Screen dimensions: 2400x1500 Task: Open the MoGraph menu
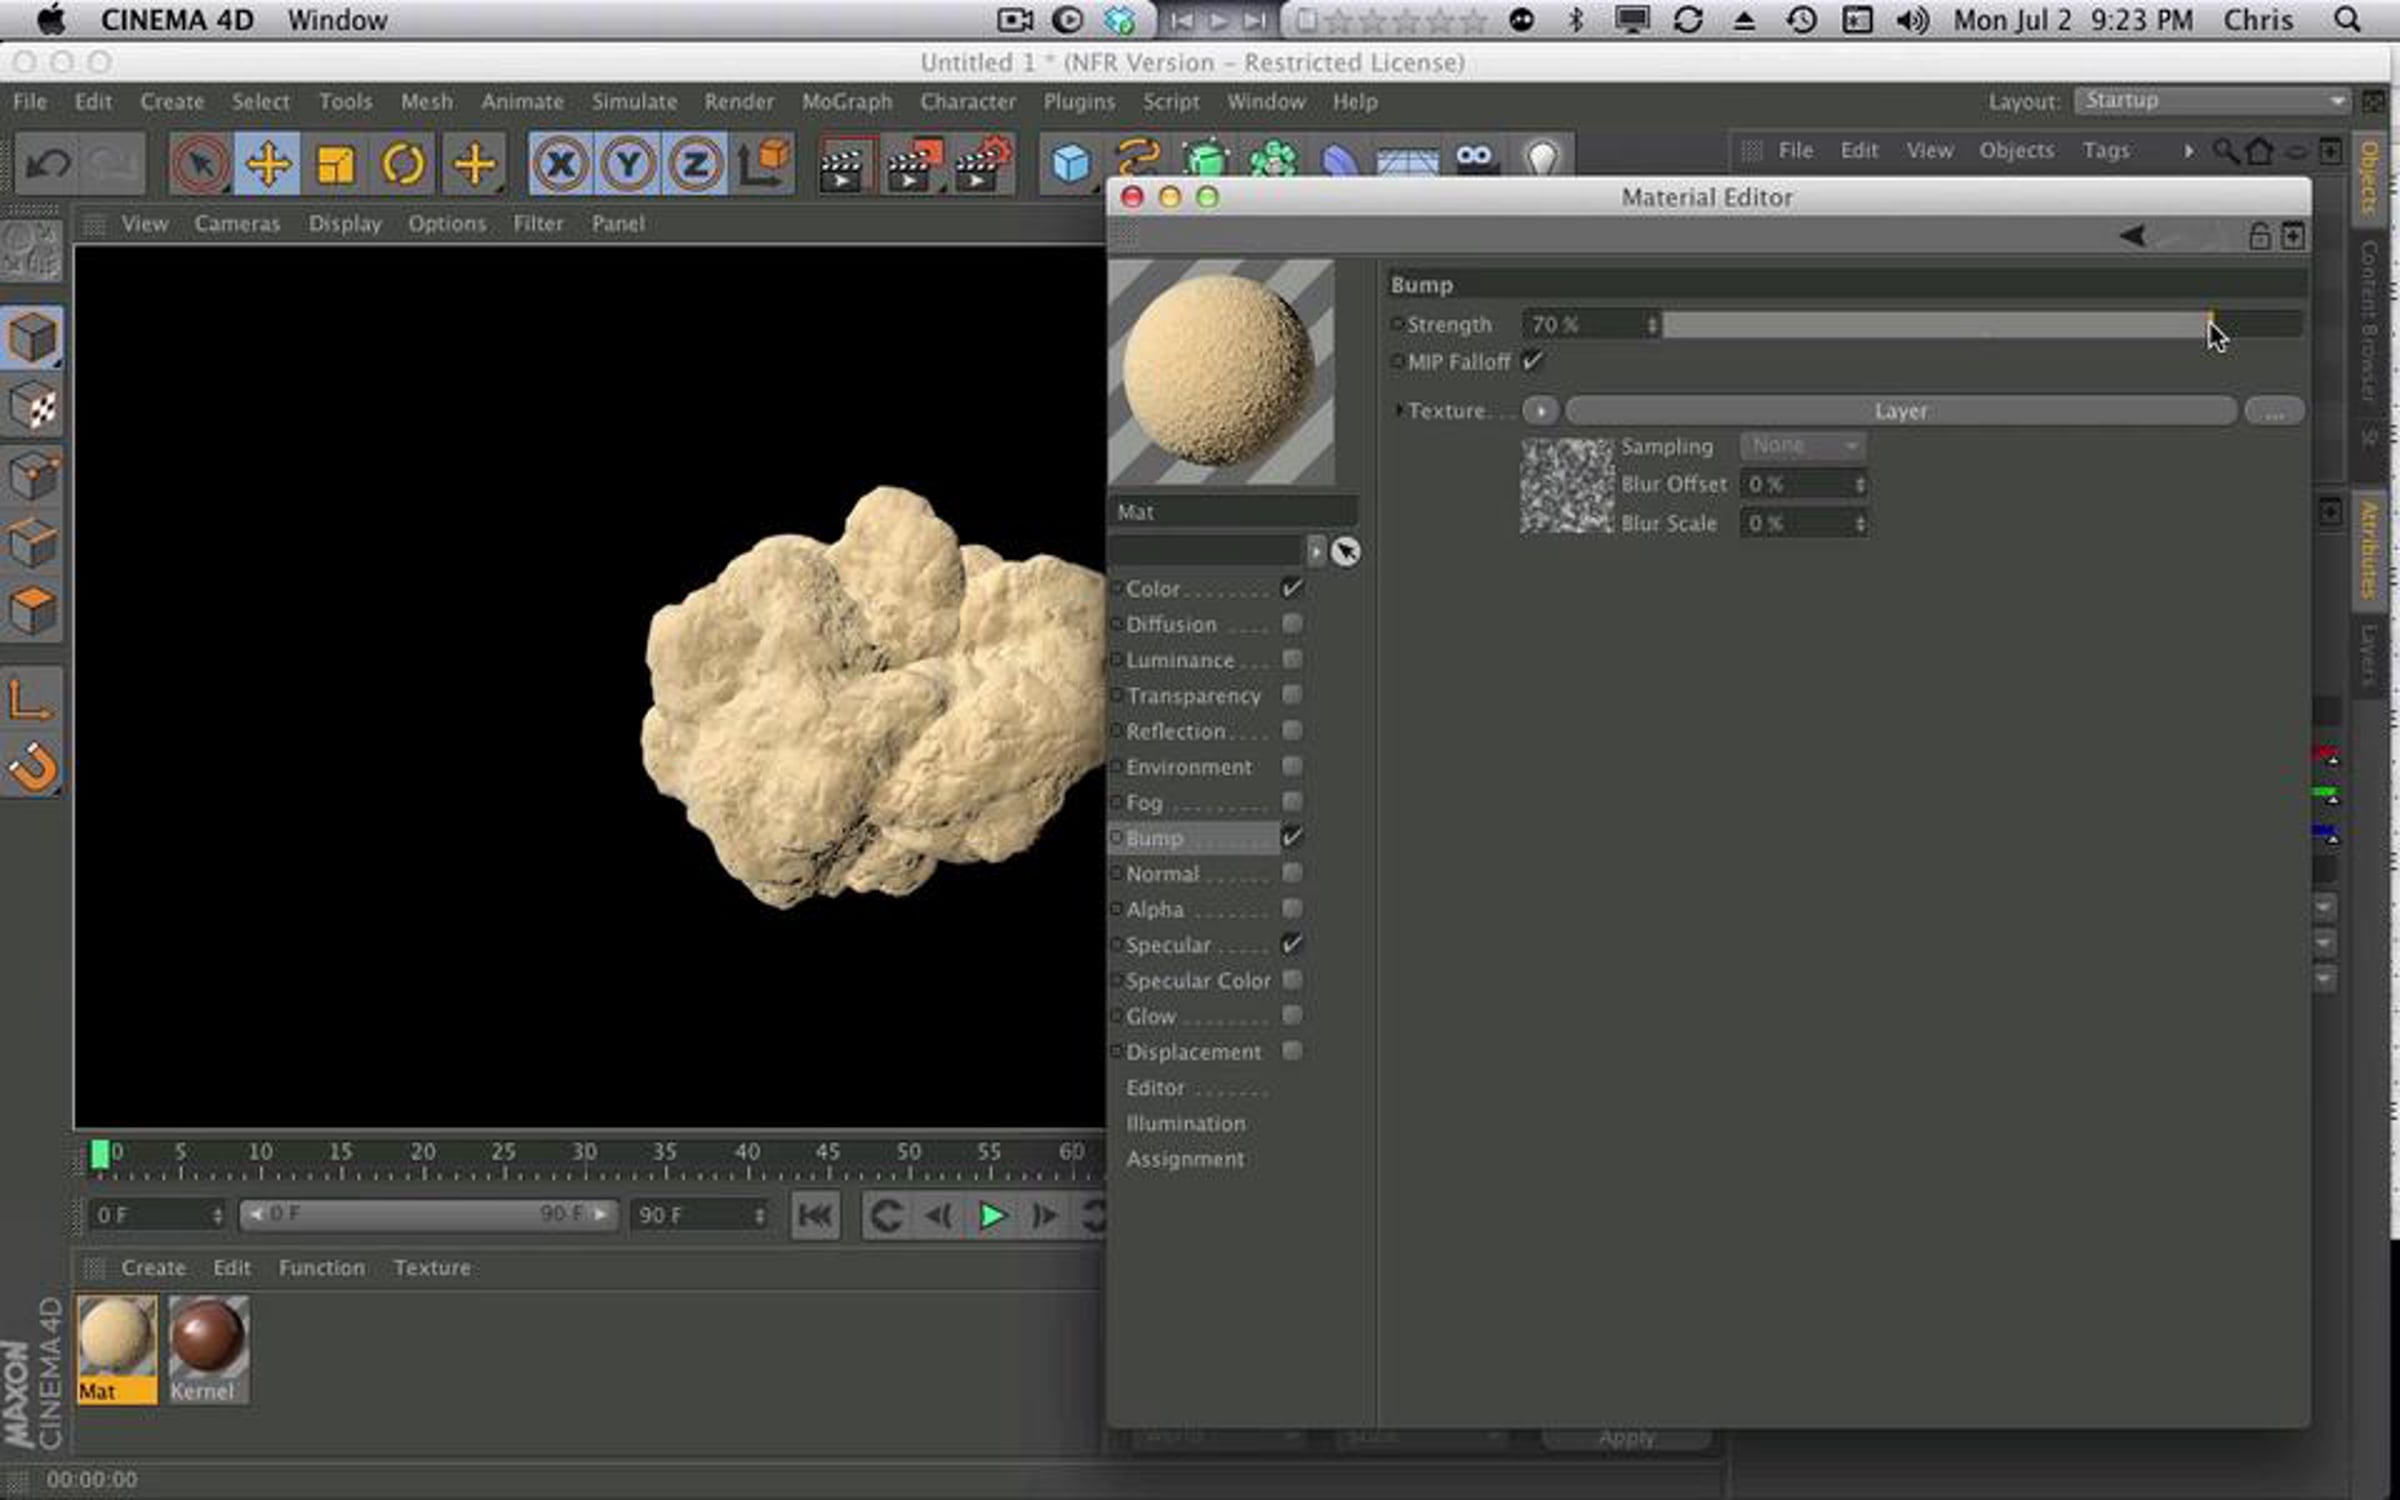(846, 102)
